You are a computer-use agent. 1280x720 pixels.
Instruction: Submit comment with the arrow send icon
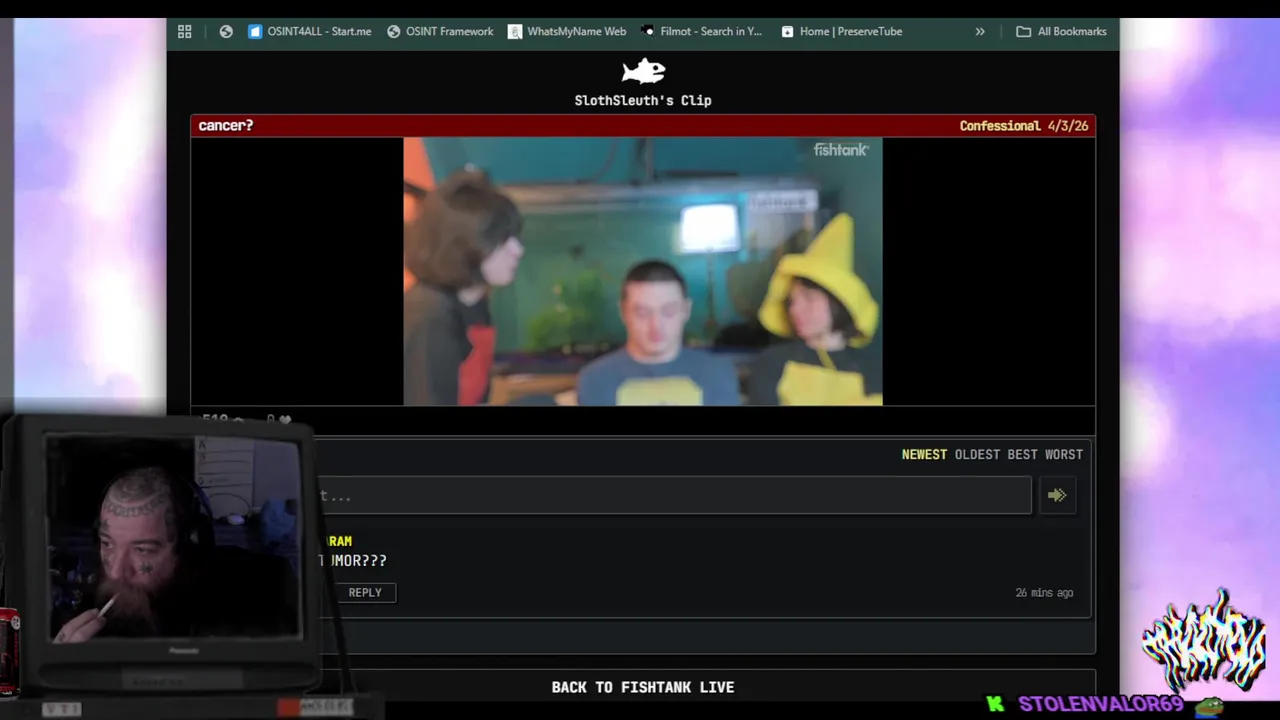[x=1057, y=495]
